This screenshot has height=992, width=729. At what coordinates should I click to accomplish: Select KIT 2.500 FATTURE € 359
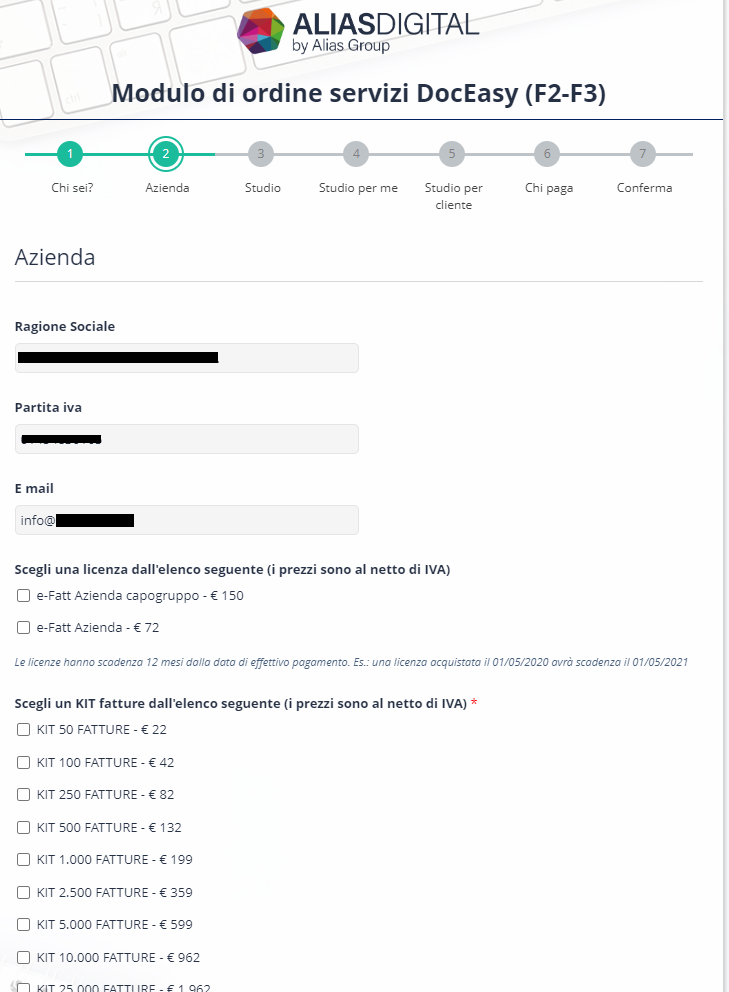click(23, 893)
